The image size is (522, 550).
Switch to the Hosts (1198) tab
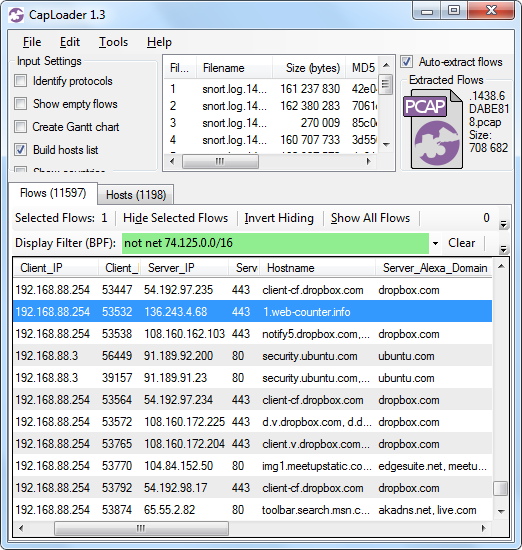(x=136, y=195)
